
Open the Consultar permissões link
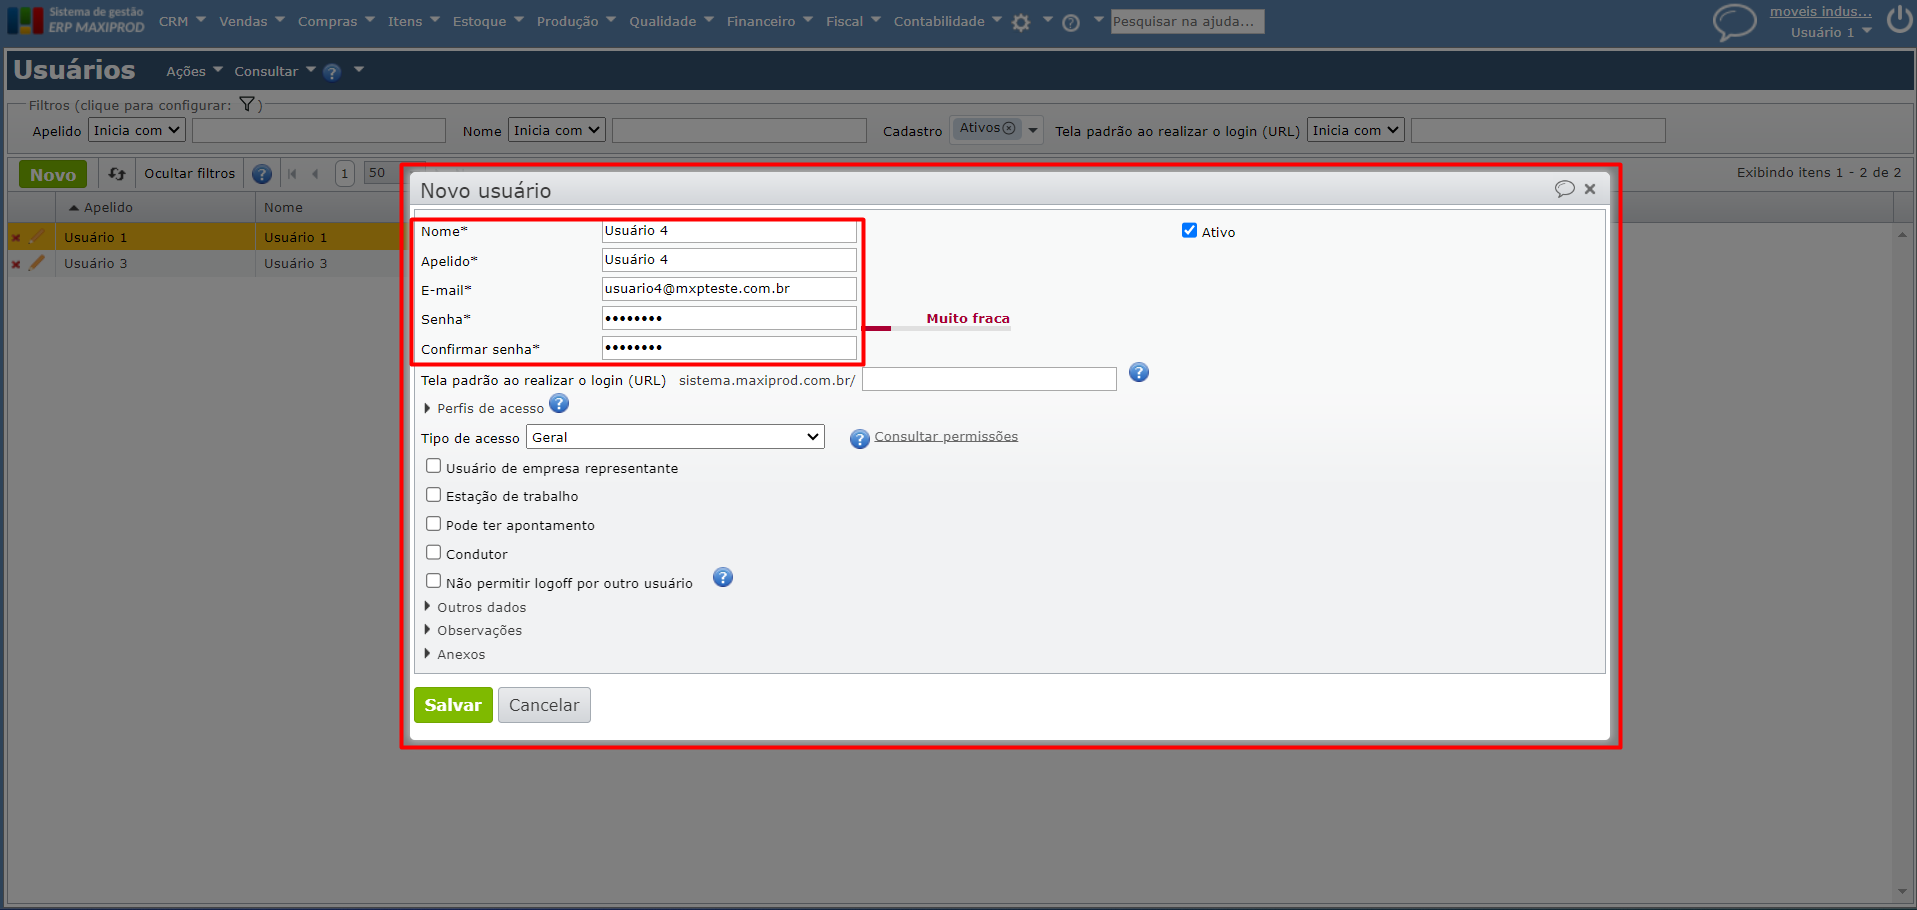(945, 437)
